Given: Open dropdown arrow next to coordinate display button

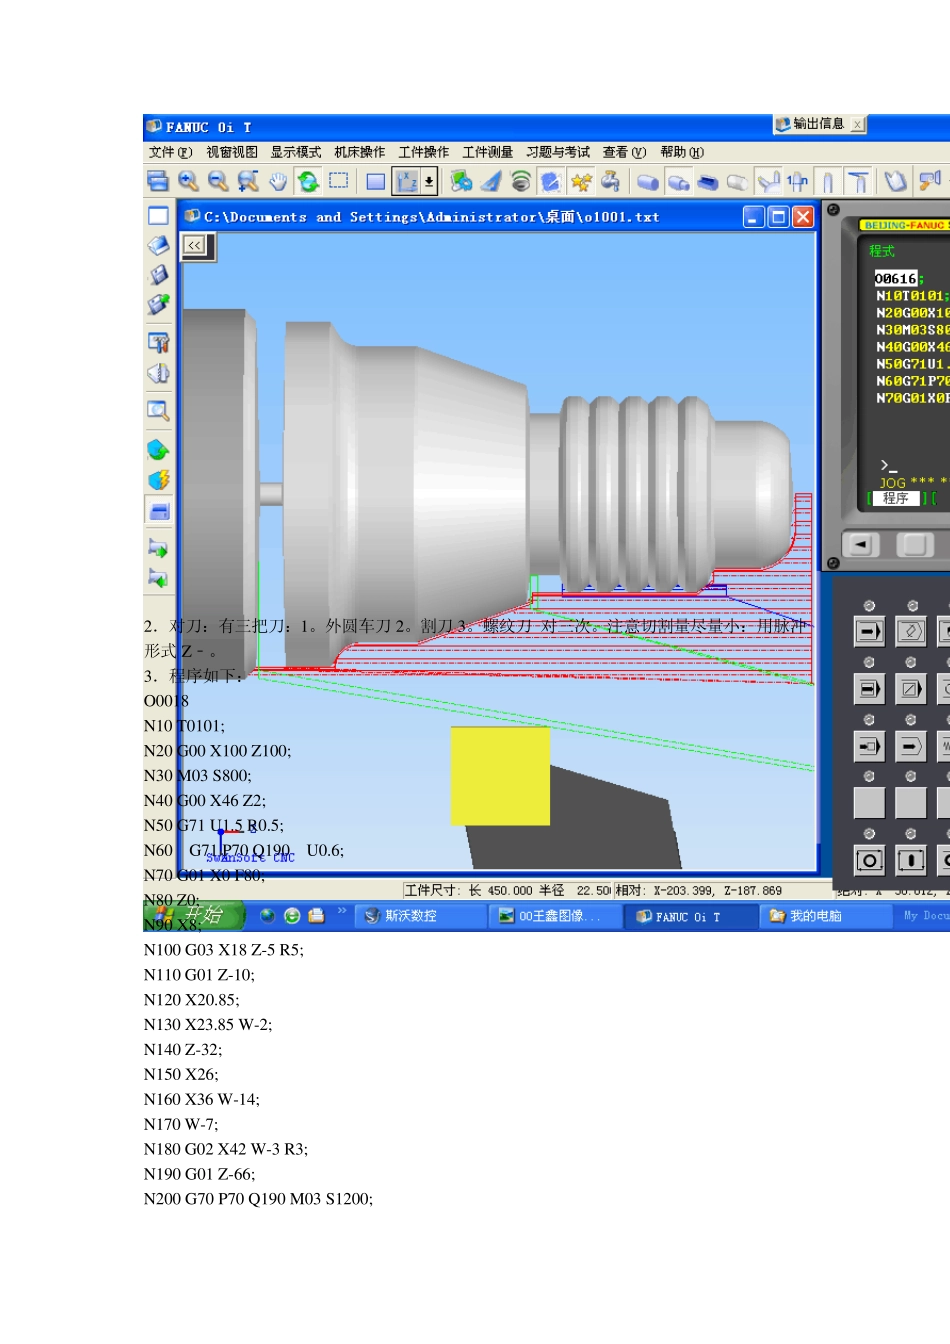Looking at the screenshot, I should pyautogui.click(x=429, y=181).
